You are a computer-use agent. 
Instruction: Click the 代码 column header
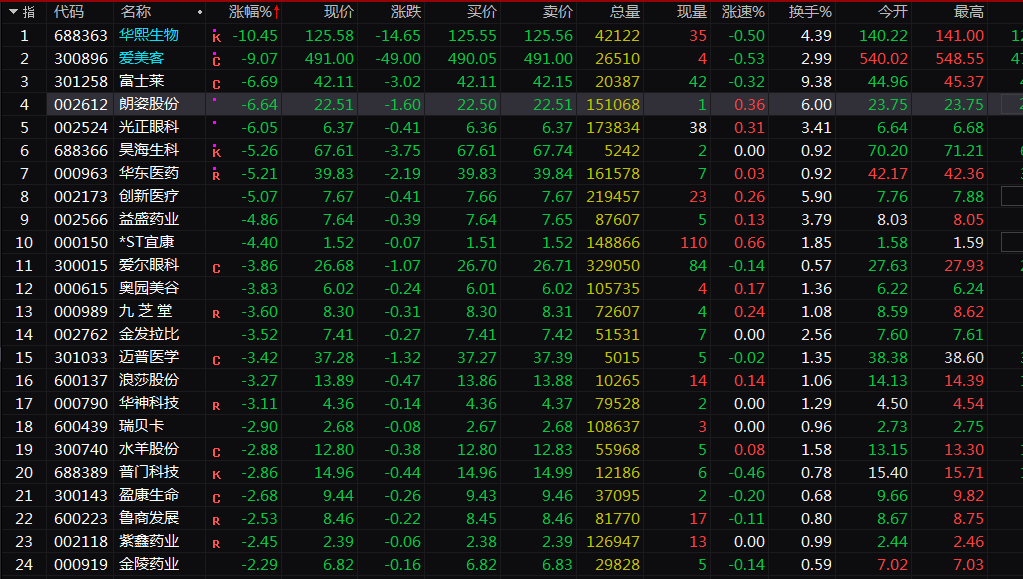[69, 12]
